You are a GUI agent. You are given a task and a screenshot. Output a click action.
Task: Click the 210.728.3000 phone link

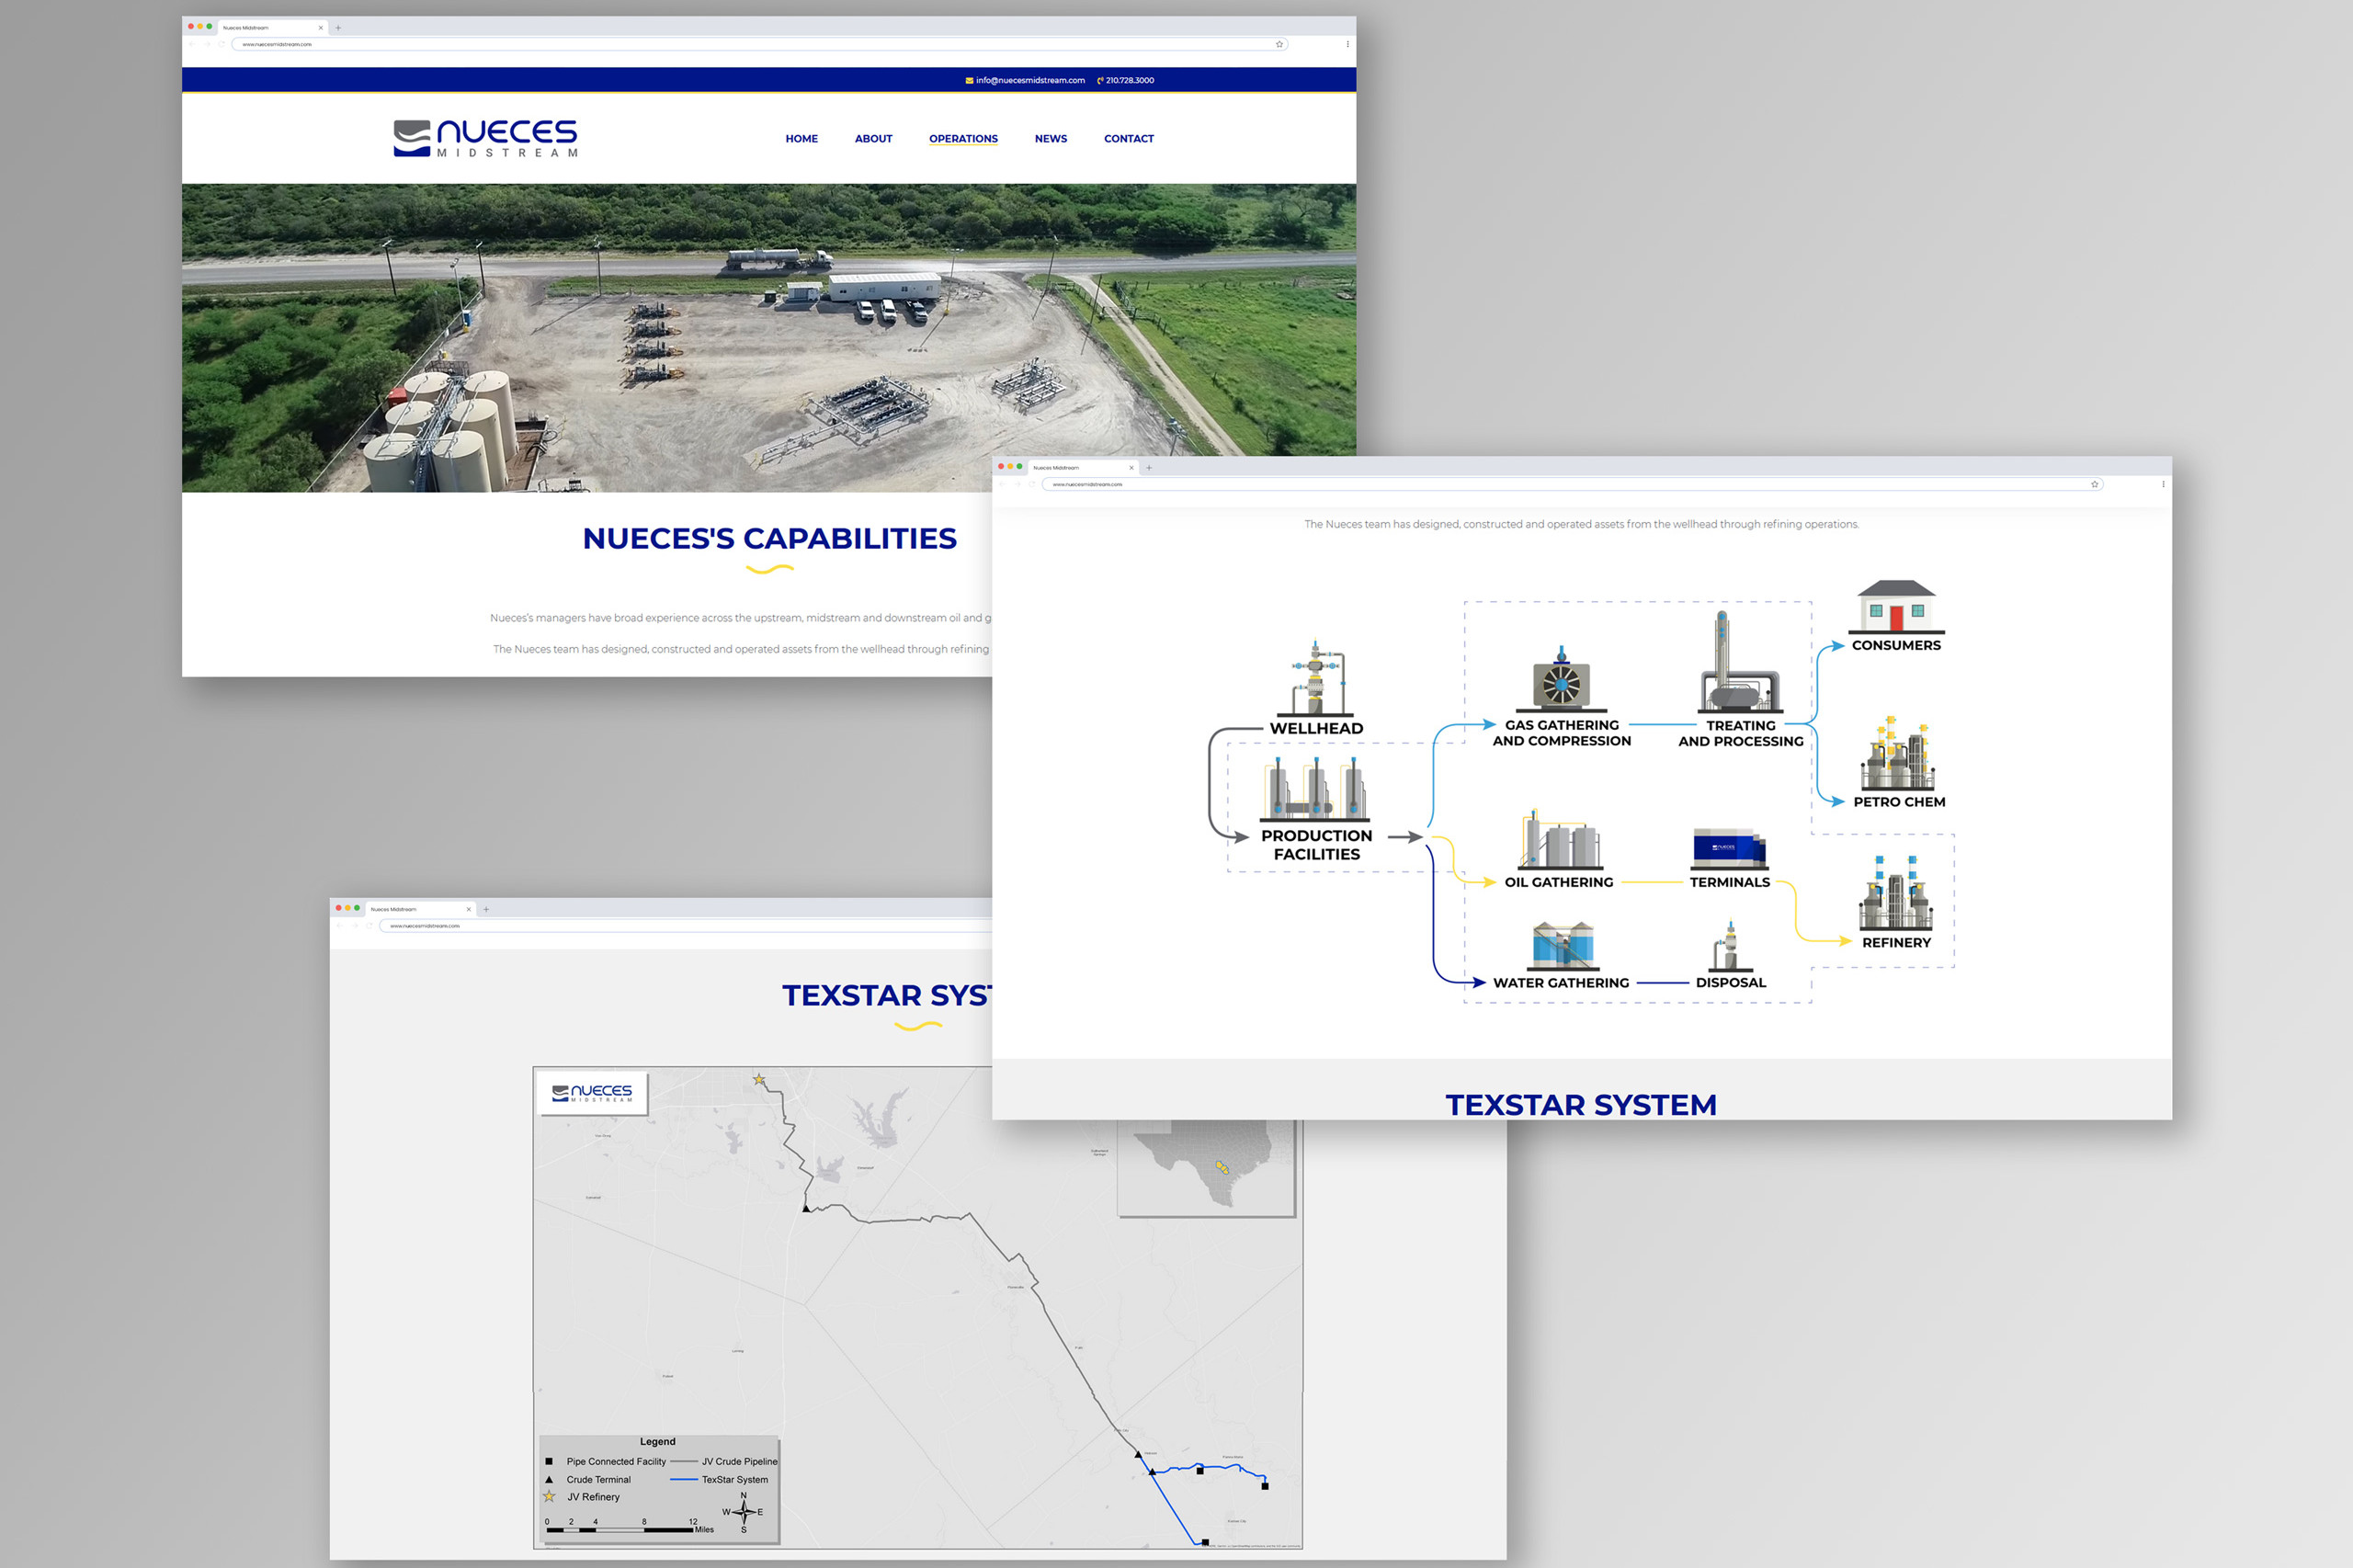pyautogui.click(x=1126, y=80)
